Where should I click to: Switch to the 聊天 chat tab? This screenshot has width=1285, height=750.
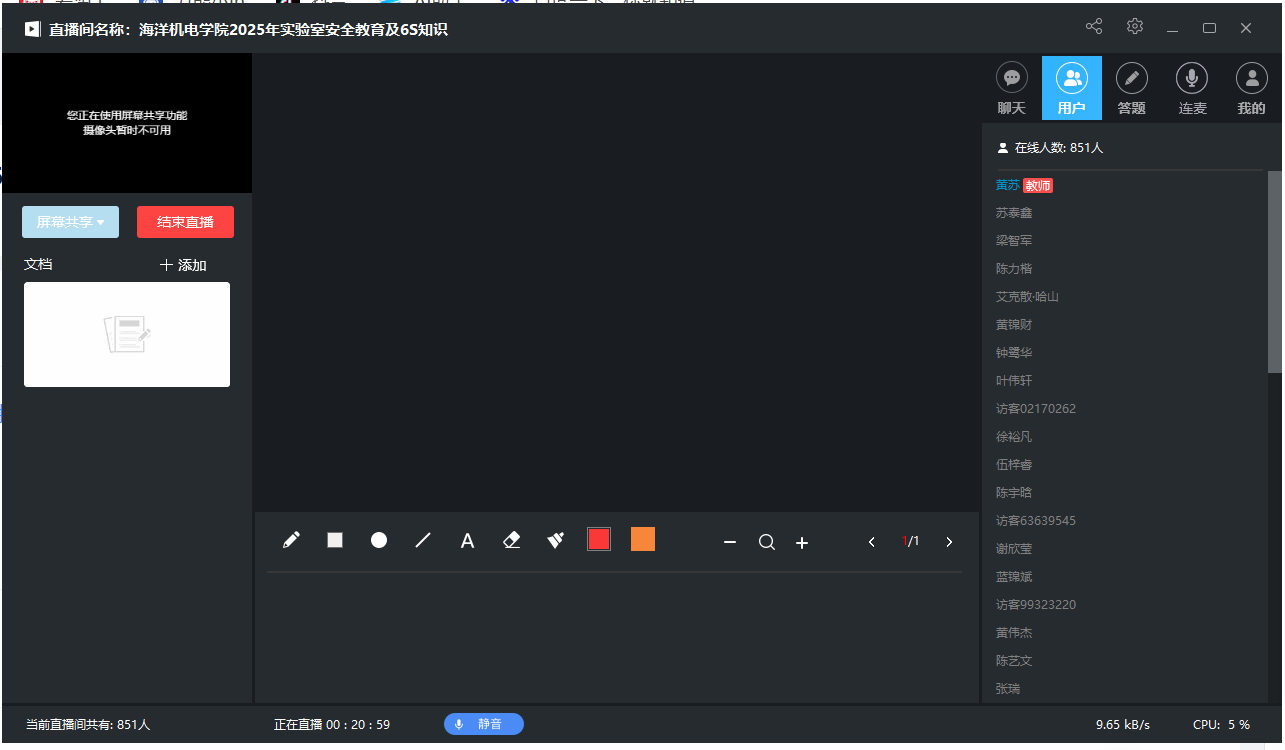[x=1012, y=88]
